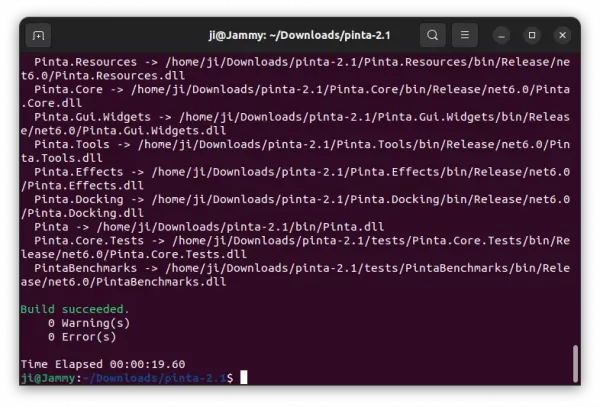Click the green 'Build succeeded.' text
The height and width of the screenshot is (407, 600).
75,309
